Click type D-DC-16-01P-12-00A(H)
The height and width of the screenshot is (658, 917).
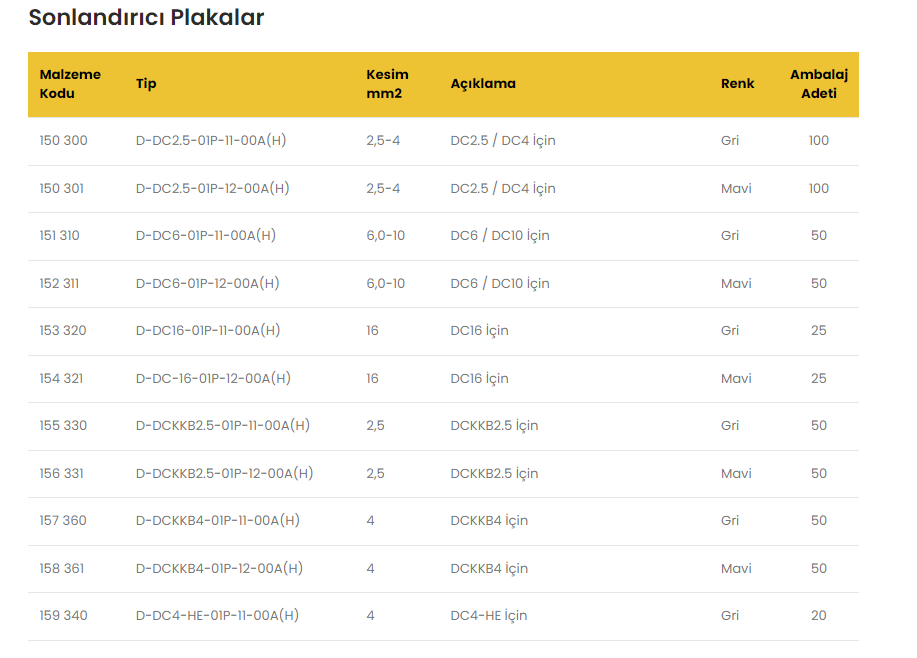(213, 379)
